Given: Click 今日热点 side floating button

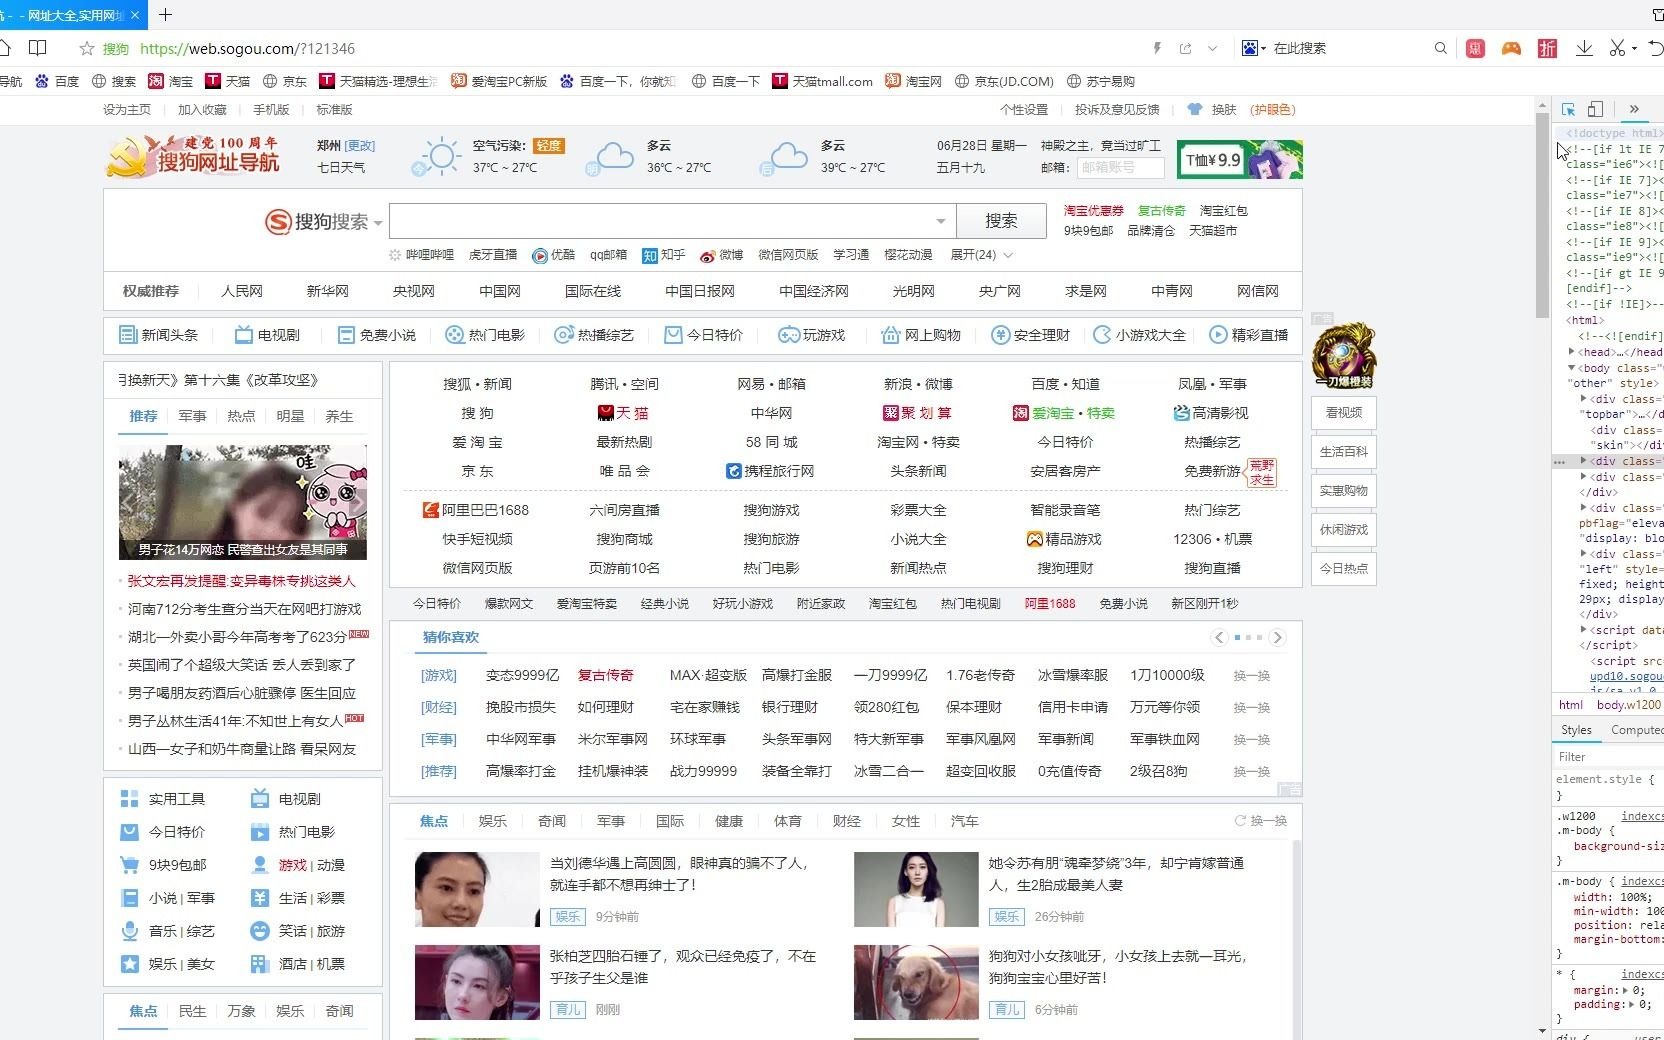Looking at the screenshot, I should click(x=1344, y=569).
